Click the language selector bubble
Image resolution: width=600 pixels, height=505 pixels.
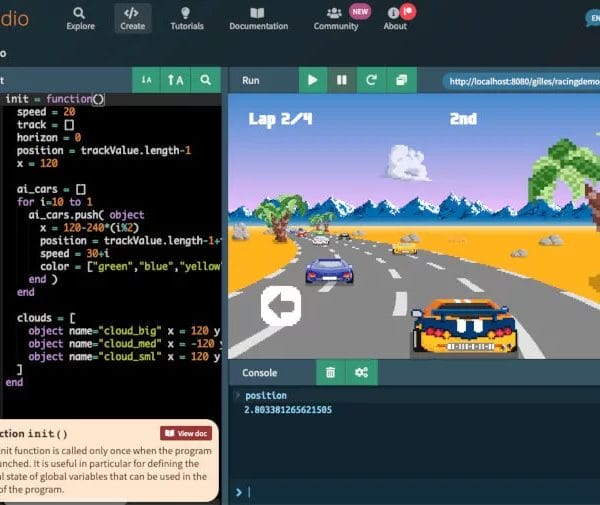tap(593, 18)
